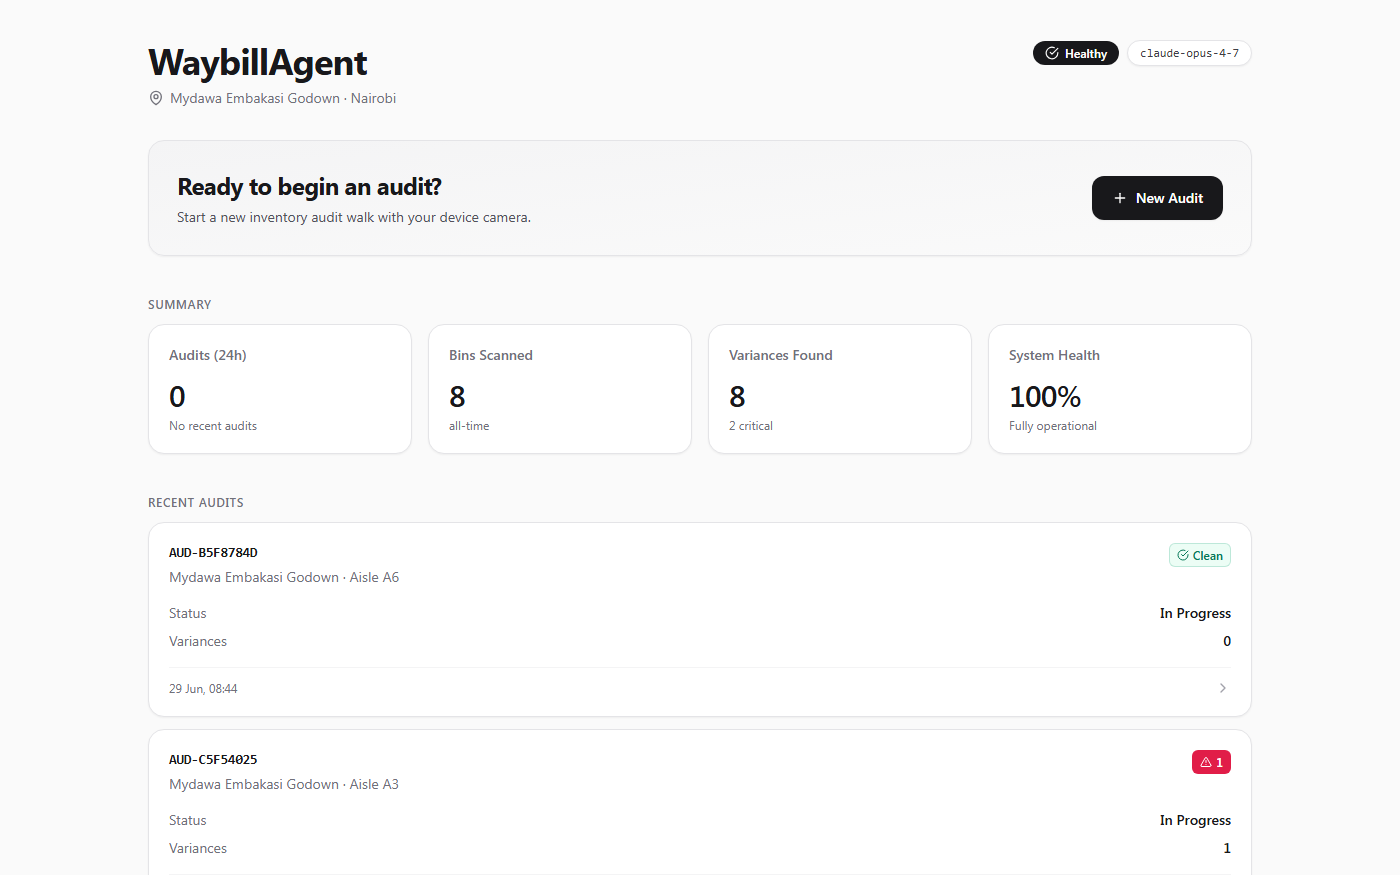Image resolution: width=1400 pixels, height=875 pixels.
Task: Click the WaybillAgent app title
Action: tap(258, 62)
